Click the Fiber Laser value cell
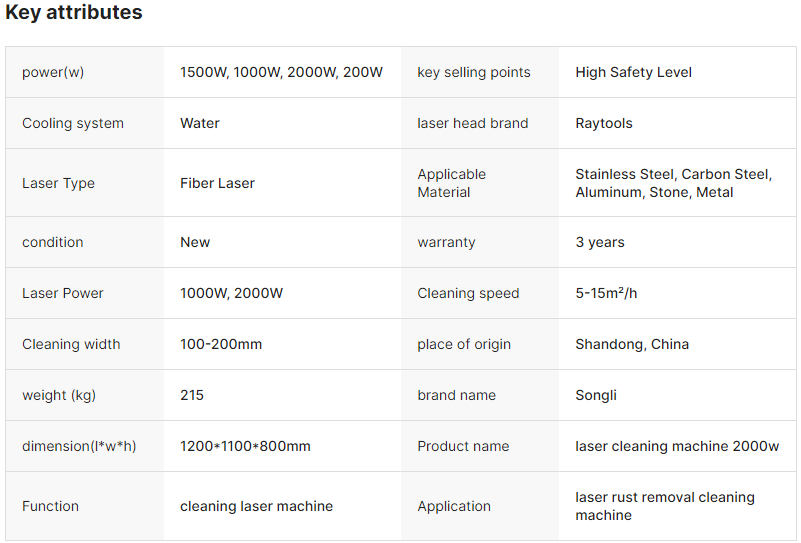Image resolution: width=801 pixels, height=543 pixels. [x=217, y=183]
